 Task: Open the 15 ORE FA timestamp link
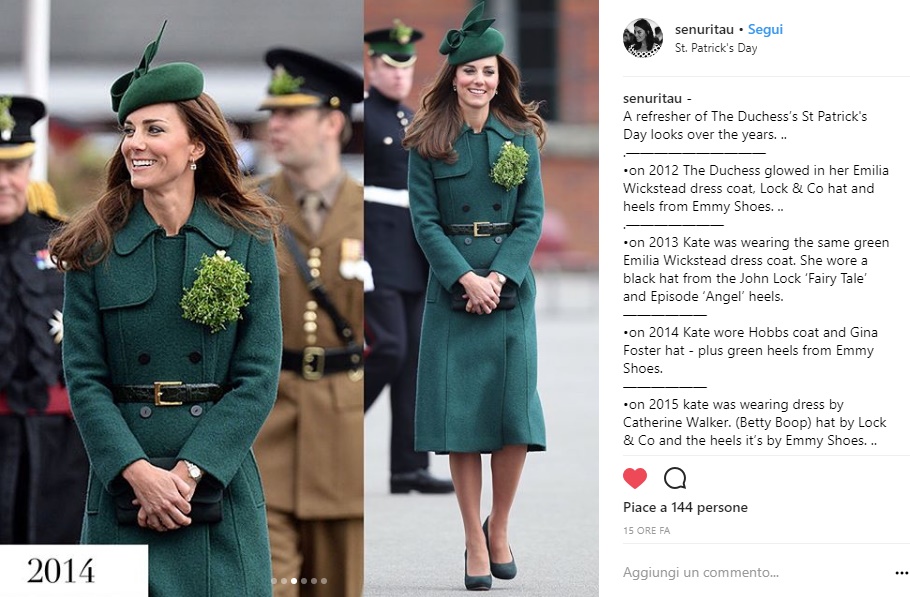click(x=647, y=531)
